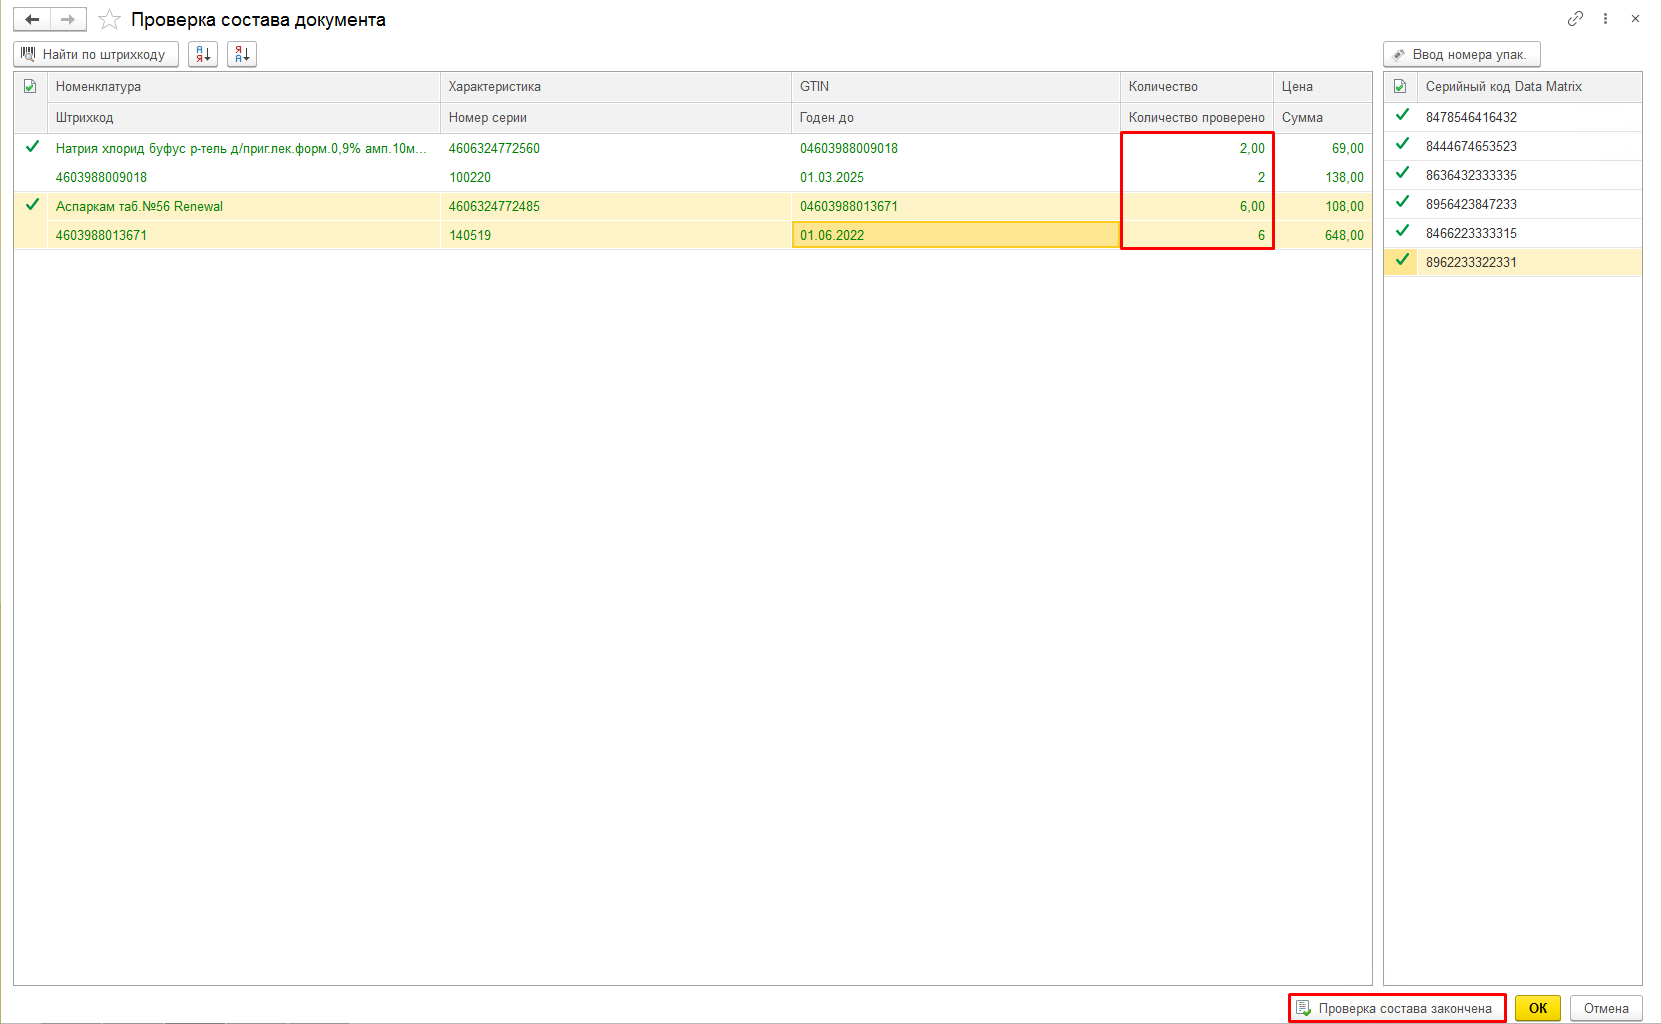Click checked-document icon in Data Matrix header
This screenshot has height=1024, width=1661.
[x=1400, y=87]
